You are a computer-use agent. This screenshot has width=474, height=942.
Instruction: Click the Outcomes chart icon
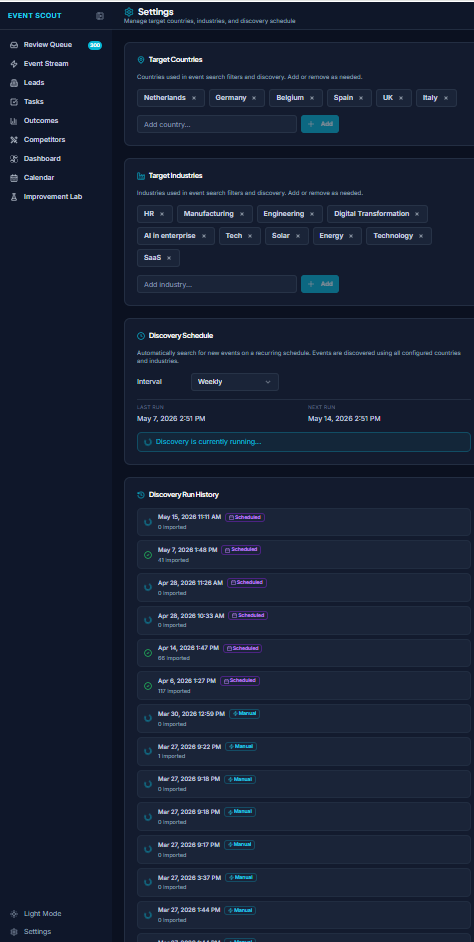[14, 121]
